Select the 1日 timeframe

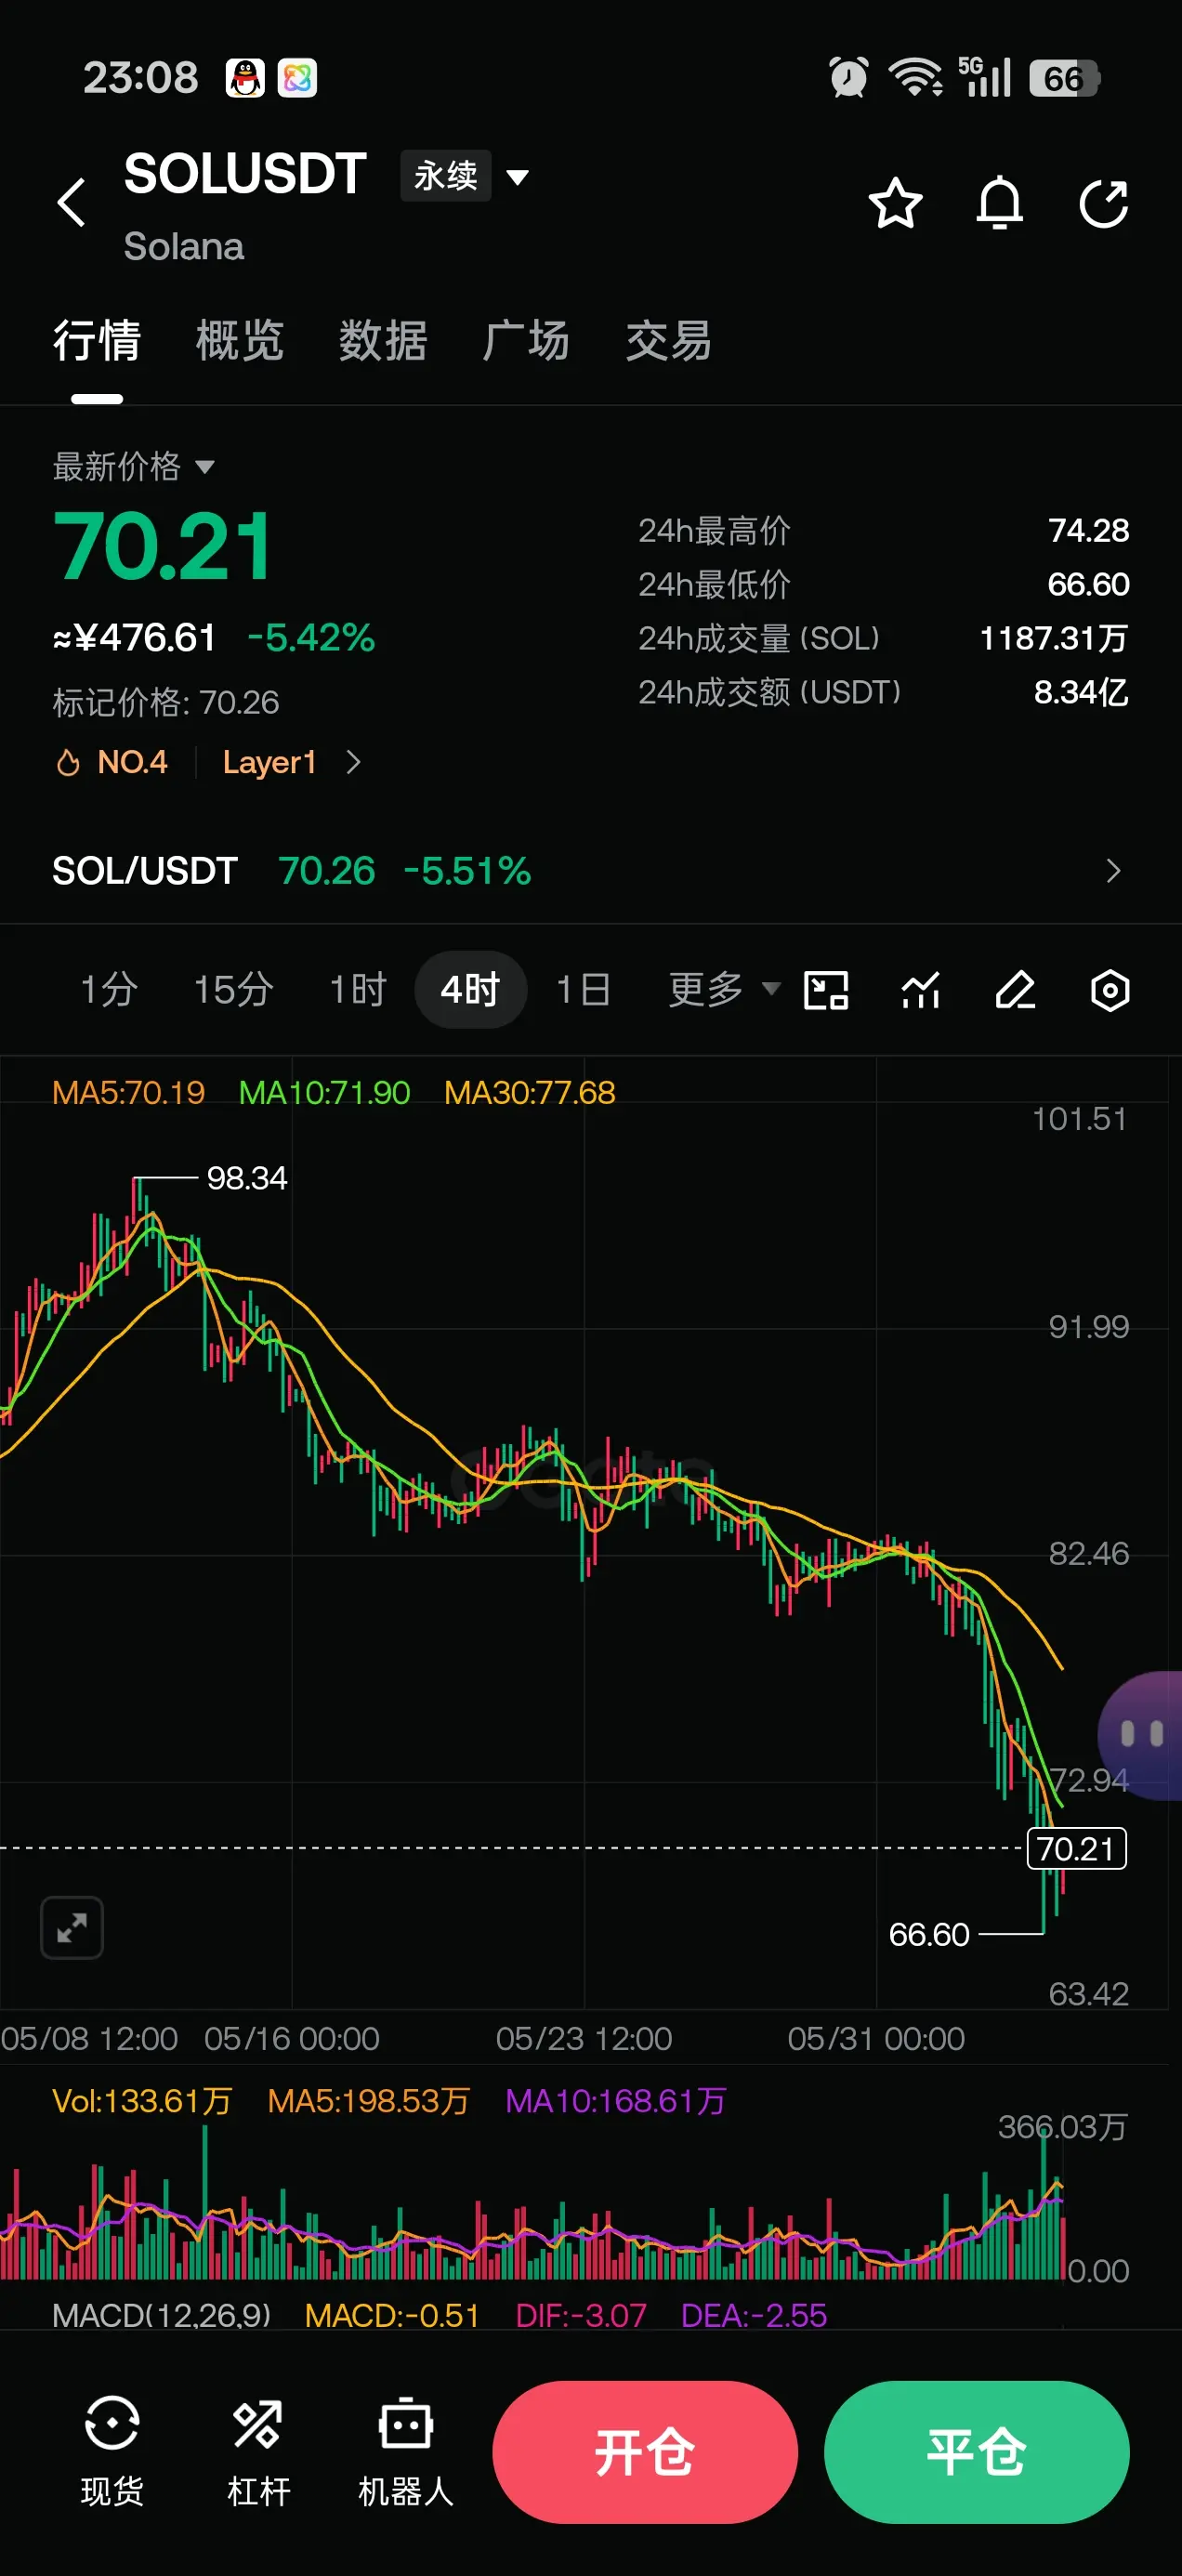(x=583, y=990)
